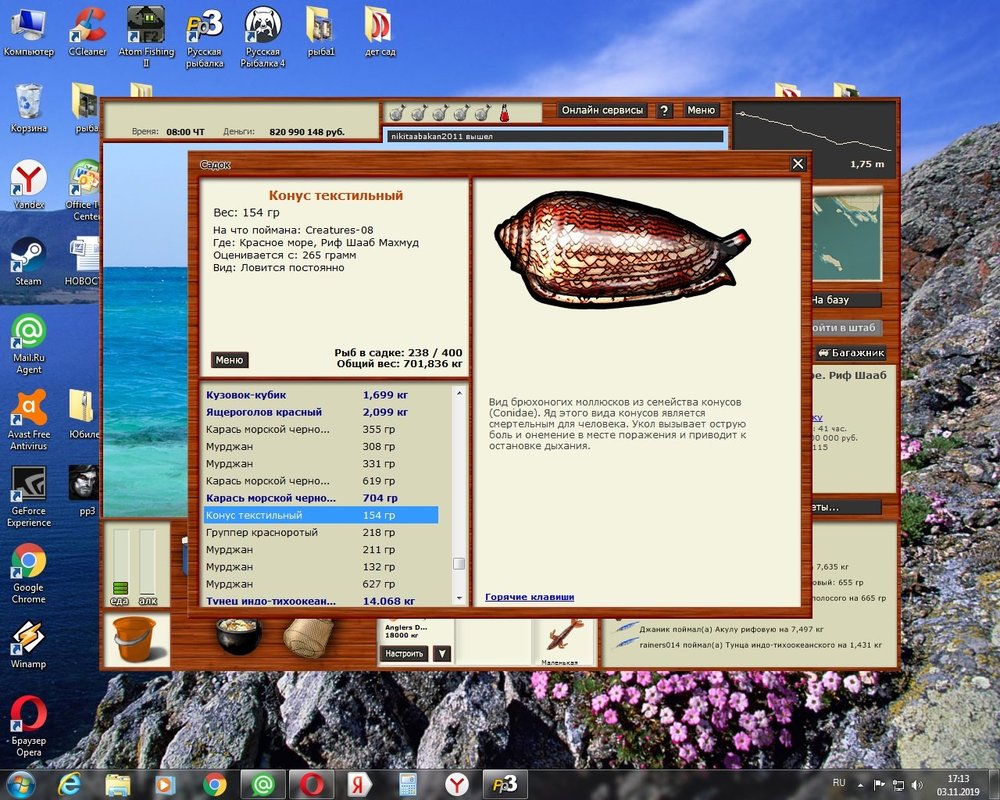Open Steam from the desktop
Viewport: 1000px width, 800px height.
[x=28, y=260]
